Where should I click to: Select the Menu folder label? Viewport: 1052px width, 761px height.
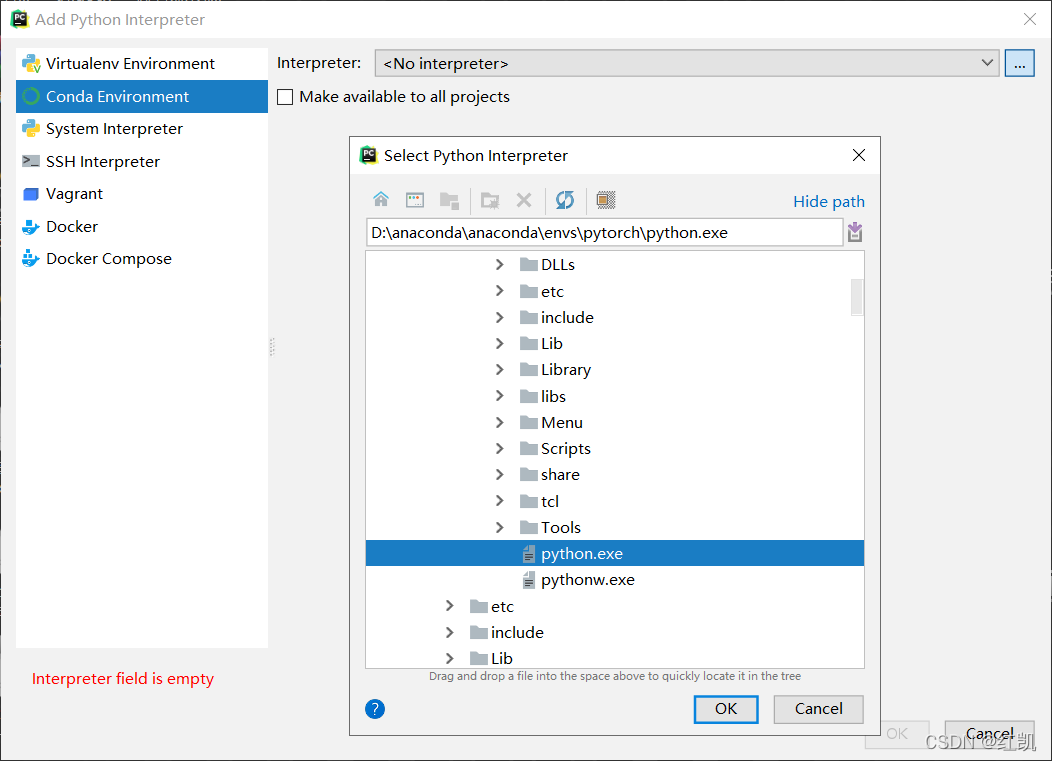562,422
